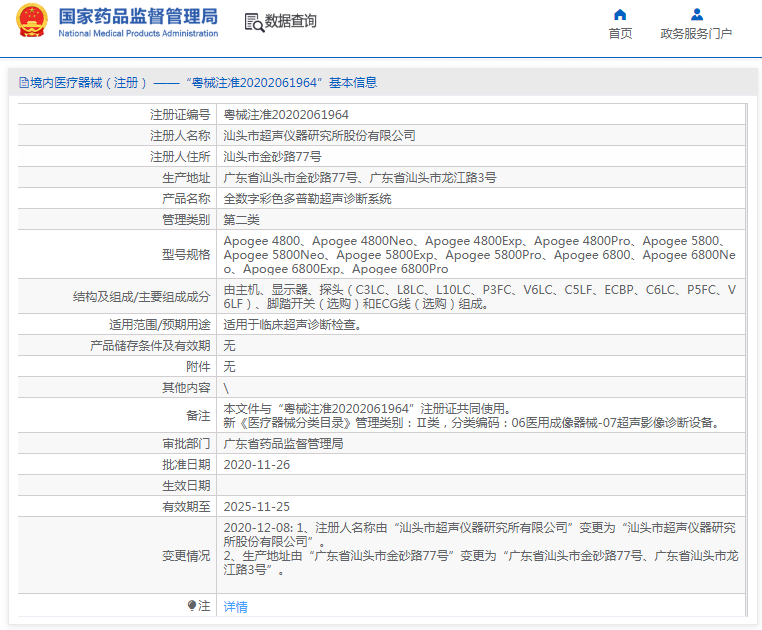
Task: Click the 型号规格 label
Action: (186, 255)
